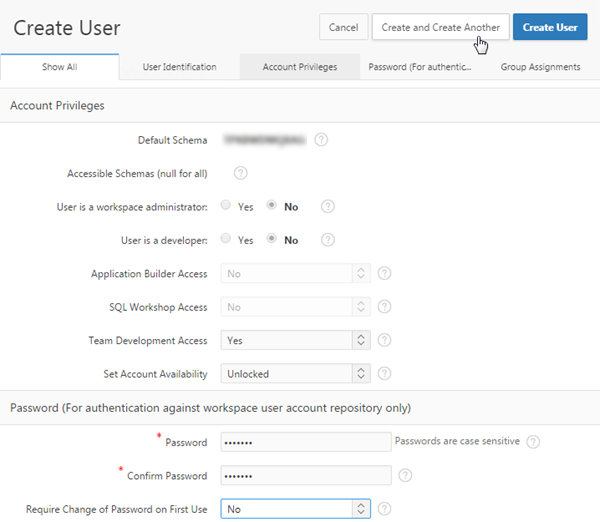View help for Team Development Access

(x=384, y=341)
